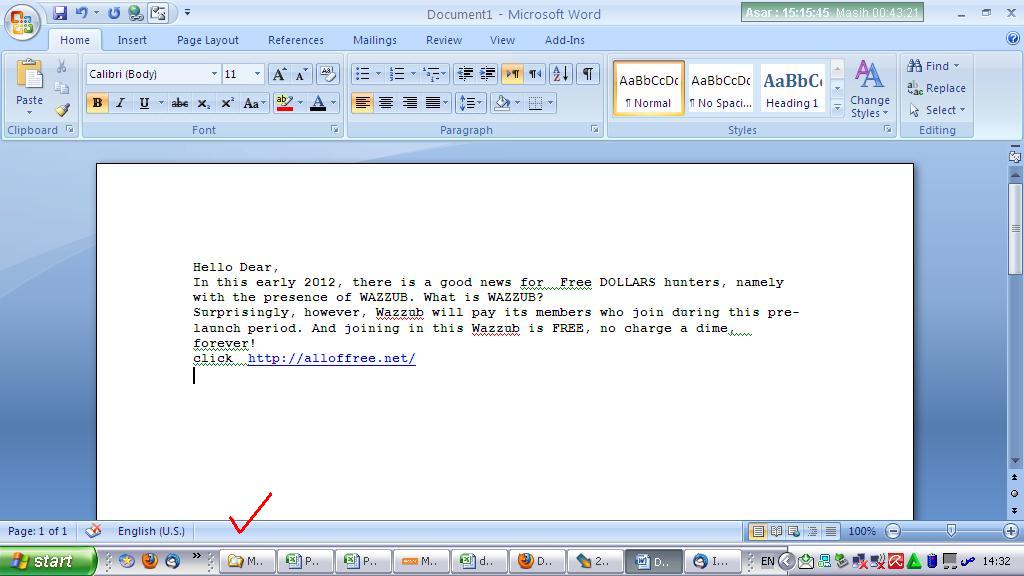The image size is (1024, 576).
Task: Toggle strikethrough formatting
Action: (x=180, y=103)
